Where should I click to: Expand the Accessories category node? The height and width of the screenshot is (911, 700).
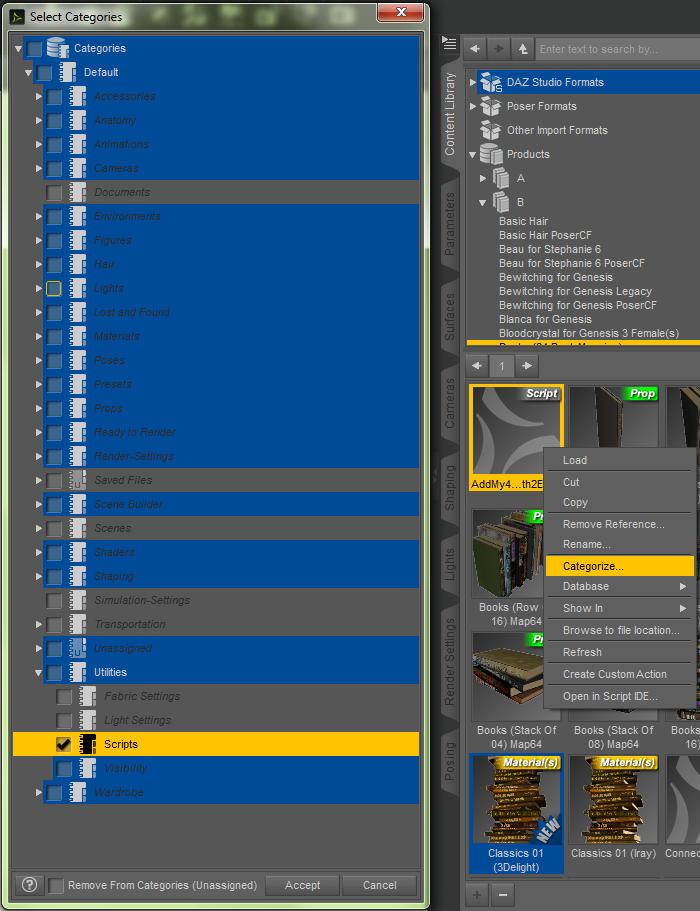(x=38, y=96)
